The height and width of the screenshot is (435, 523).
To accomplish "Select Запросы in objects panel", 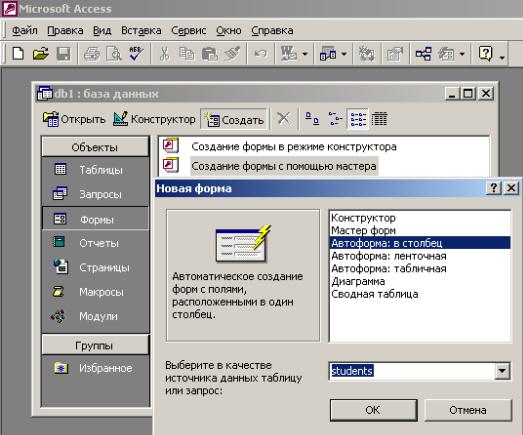I will pyautogui.click(x=95, y=194).
